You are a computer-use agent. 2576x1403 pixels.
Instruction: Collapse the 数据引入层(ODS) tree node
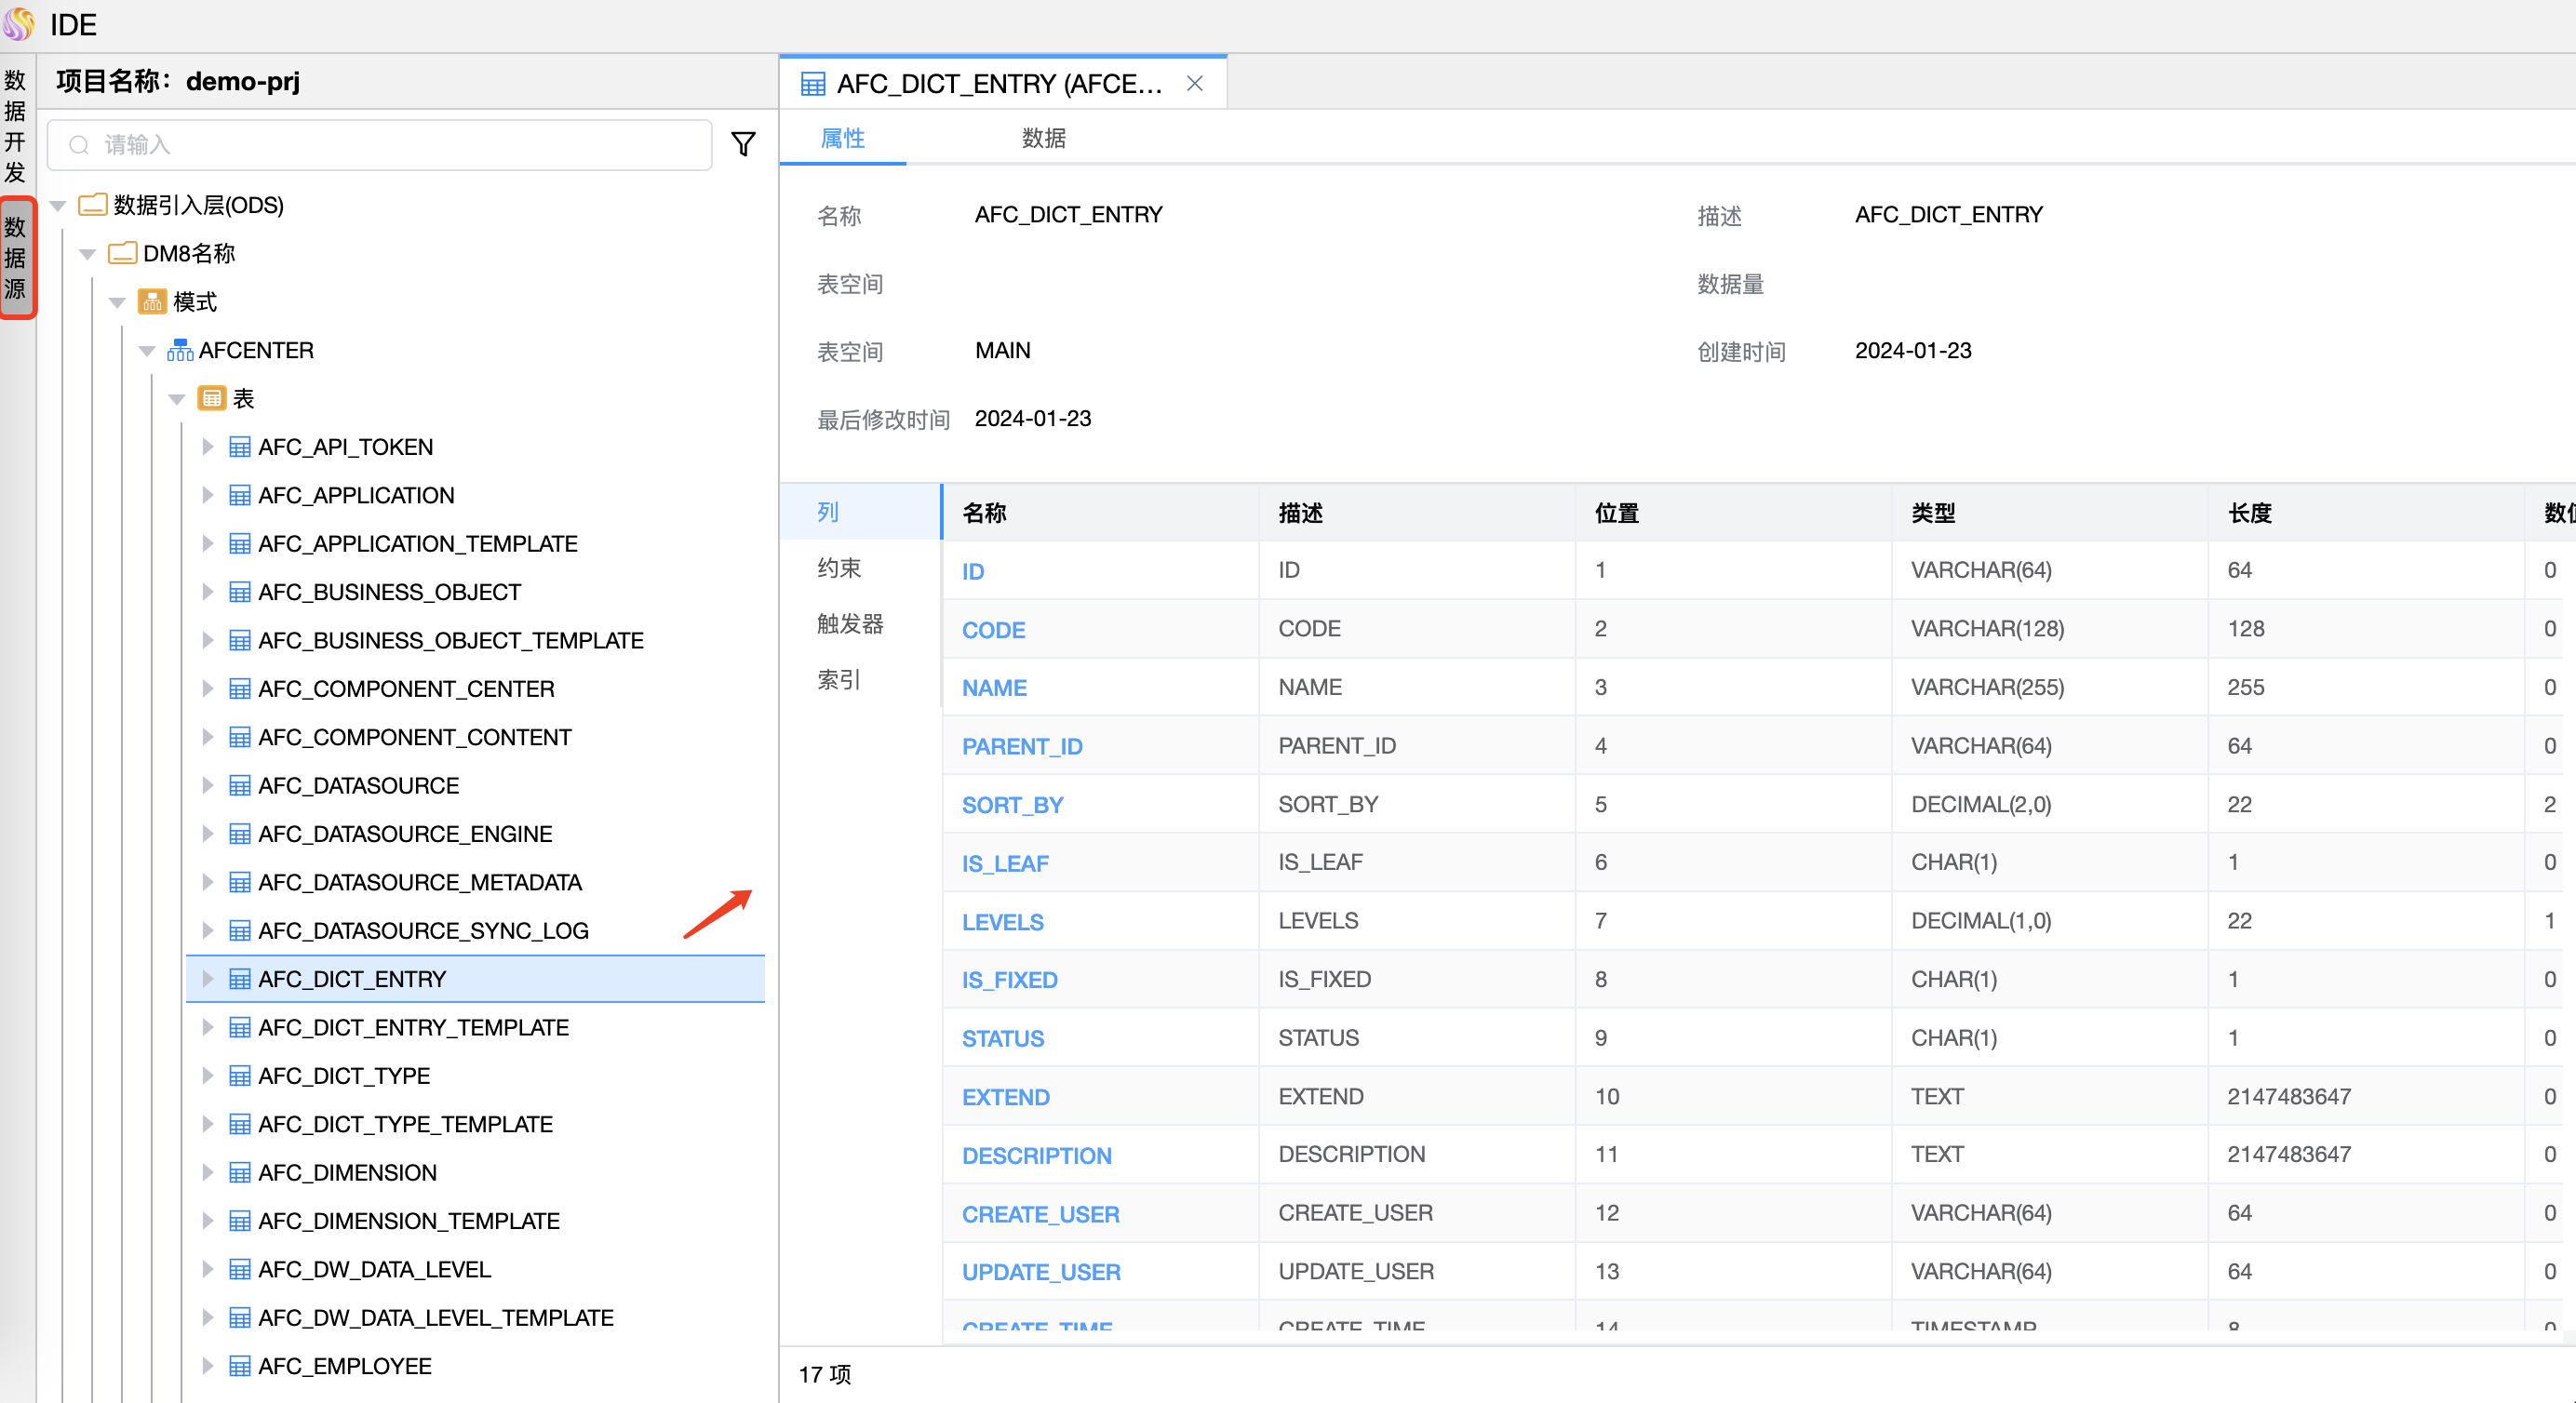(x=58, y=206)
